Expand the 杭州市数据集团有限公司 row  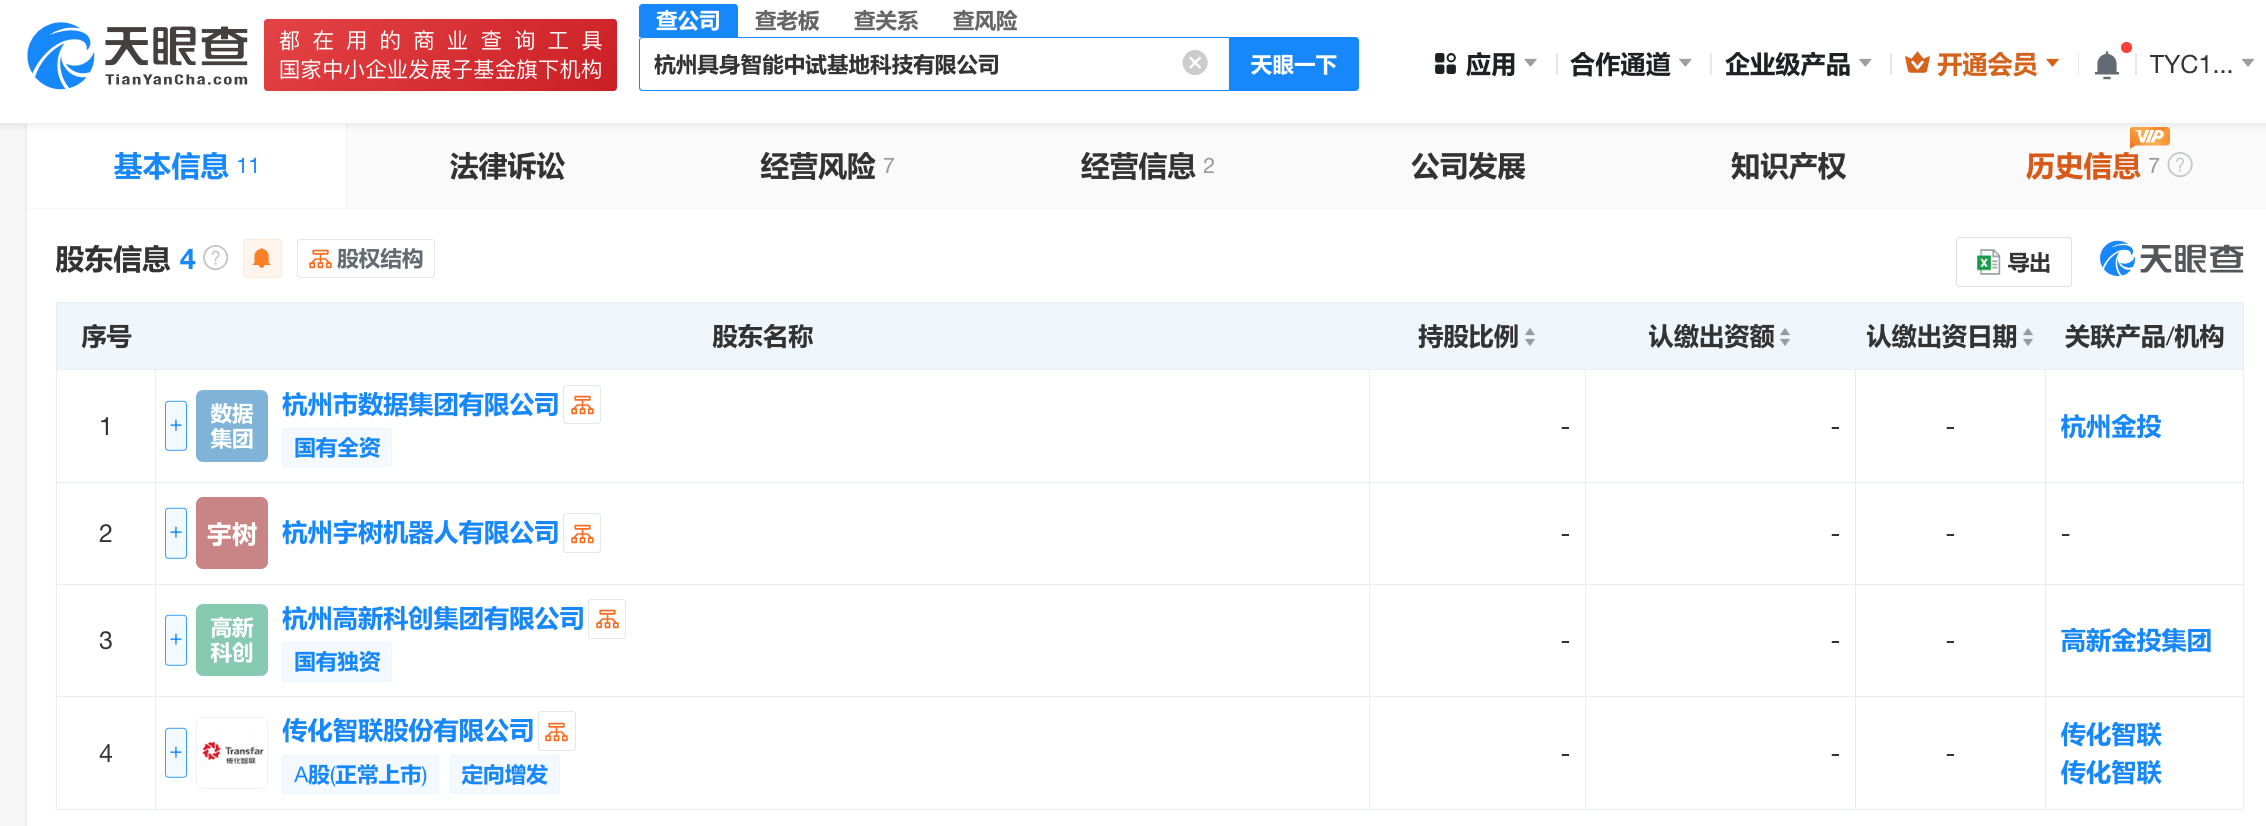click(176, 426)
